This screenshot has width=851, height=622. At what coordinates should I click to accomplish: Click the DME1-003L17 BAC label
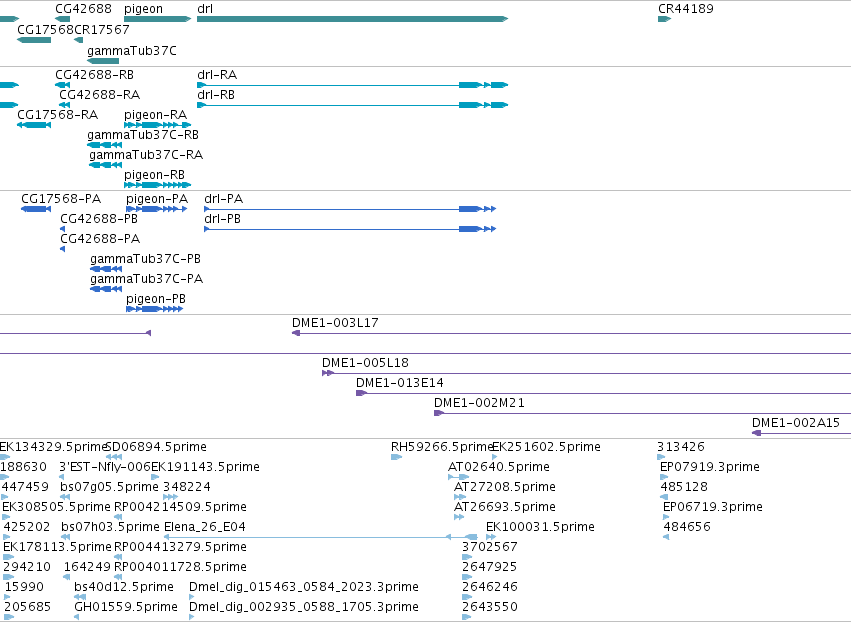click(335, 323)
